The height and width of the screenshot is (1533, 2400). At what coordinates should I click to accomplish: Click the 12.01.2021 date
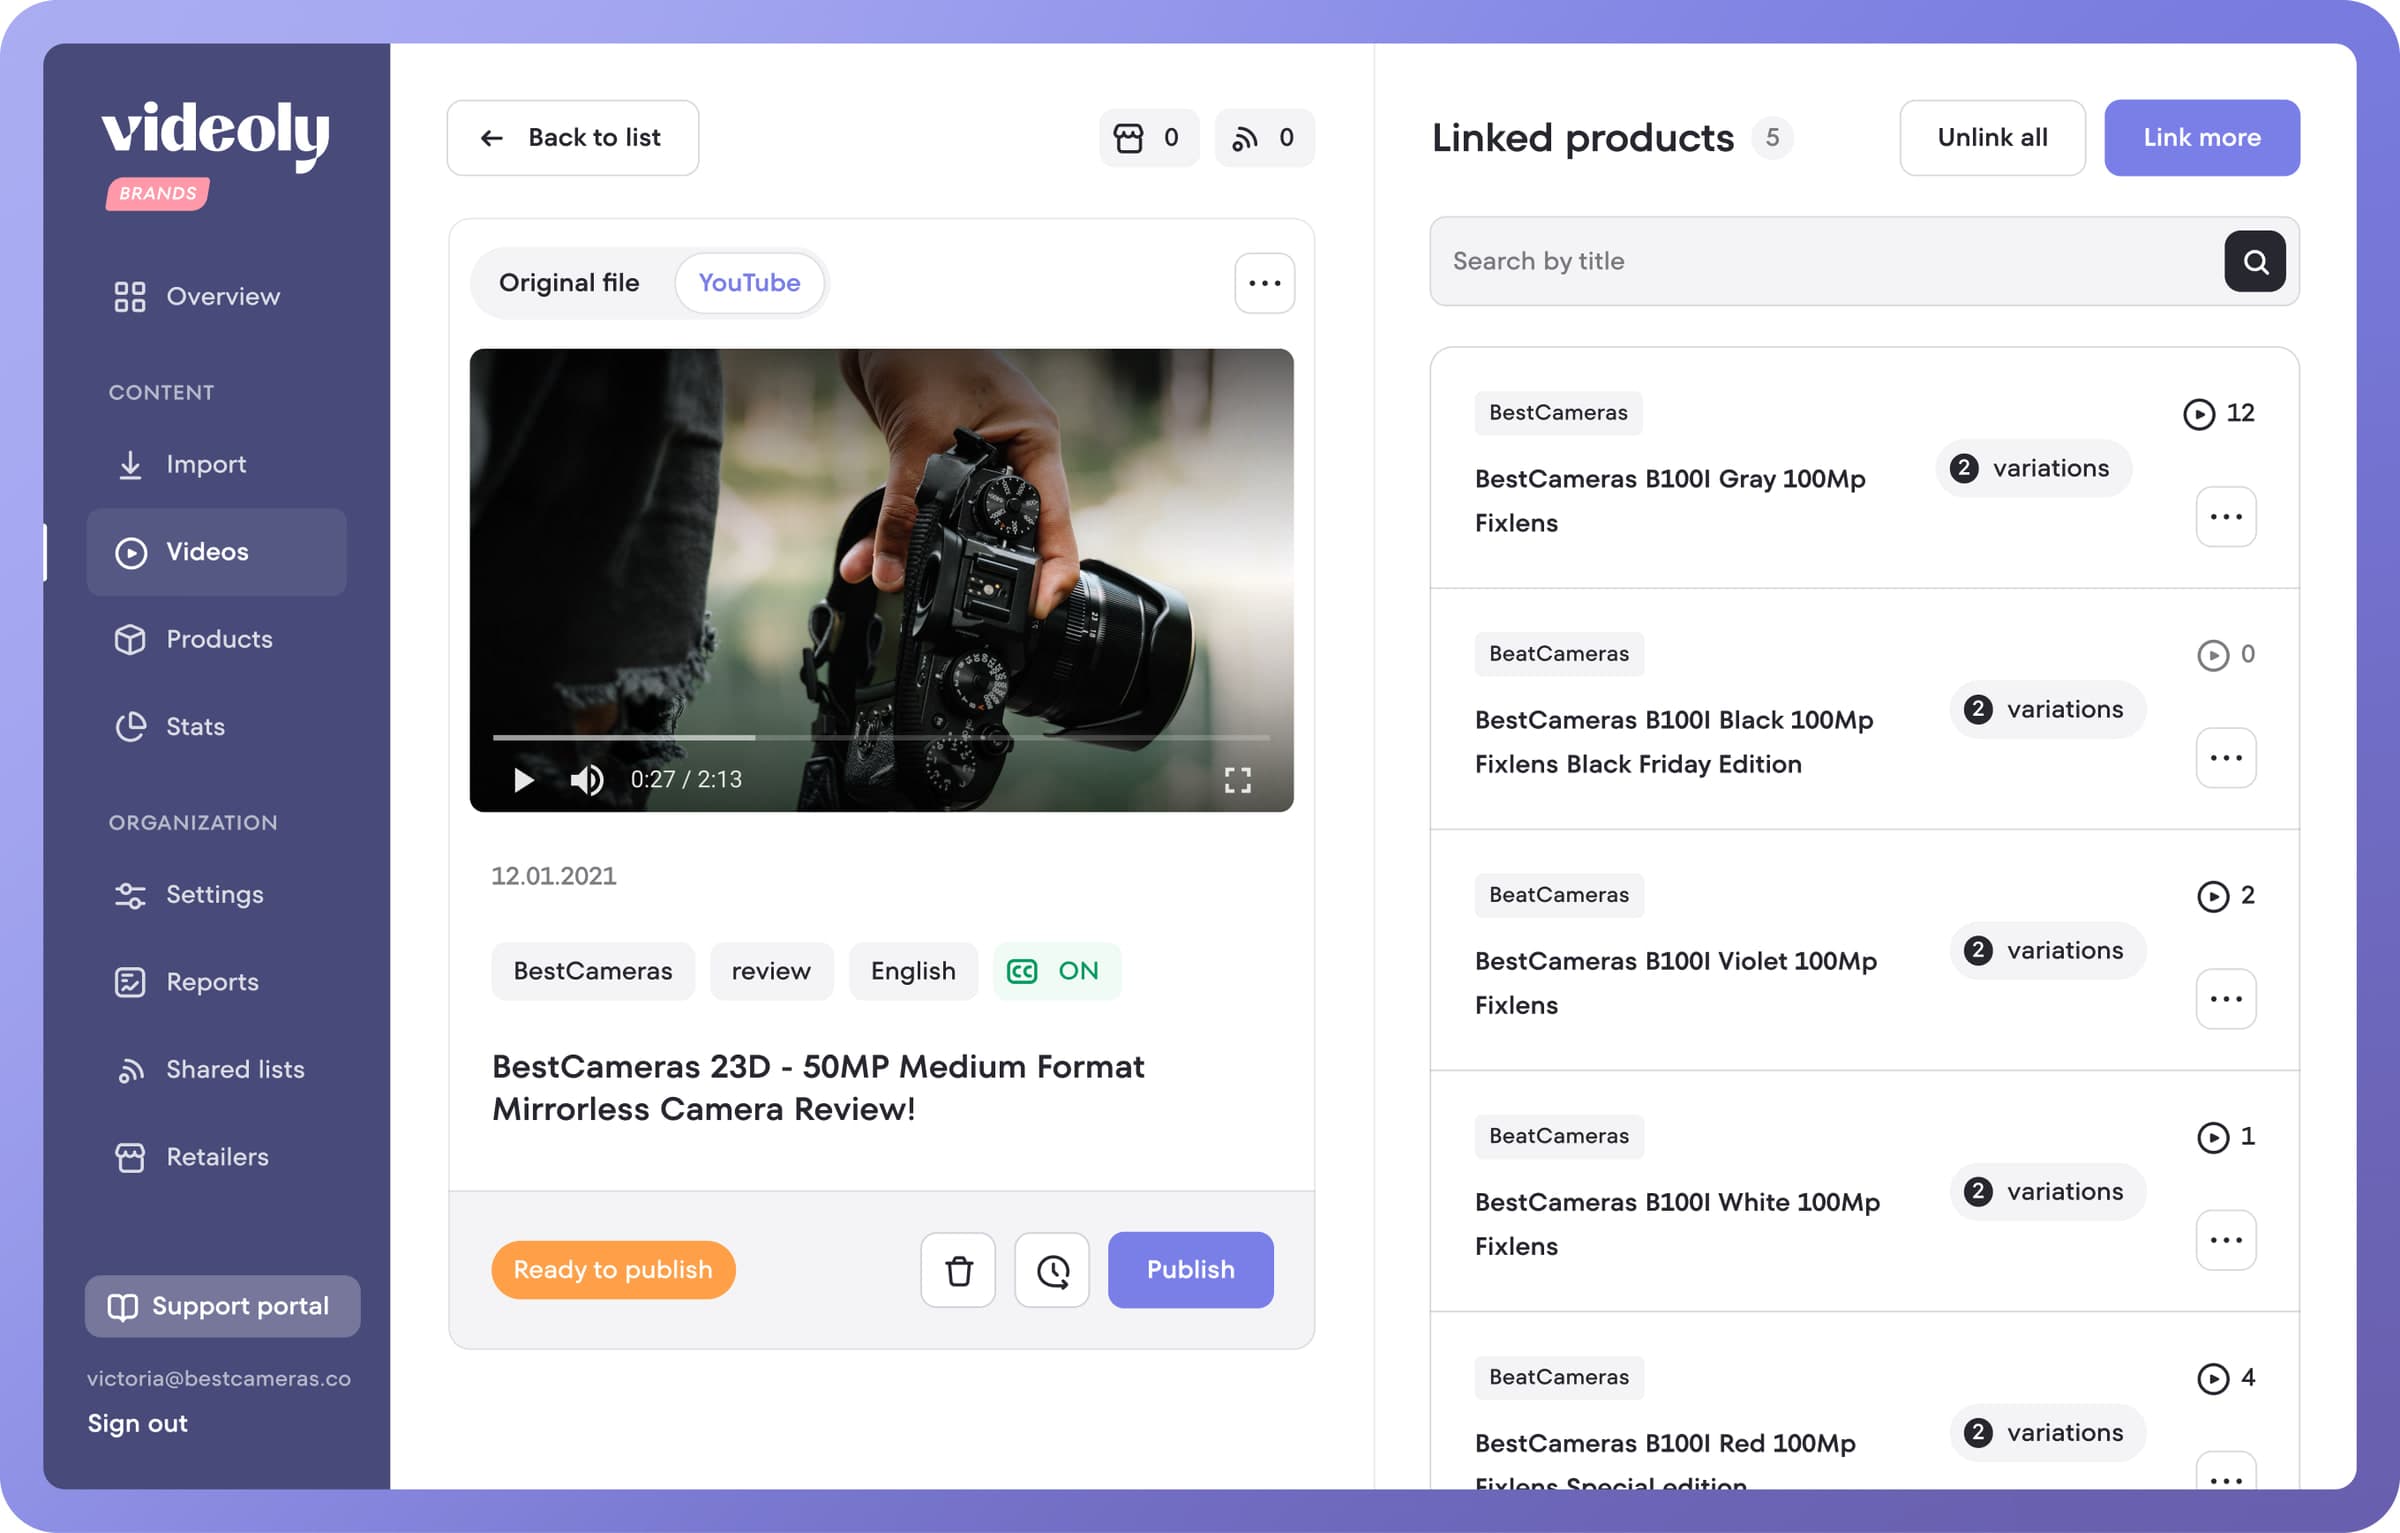[x=553, y=875]
